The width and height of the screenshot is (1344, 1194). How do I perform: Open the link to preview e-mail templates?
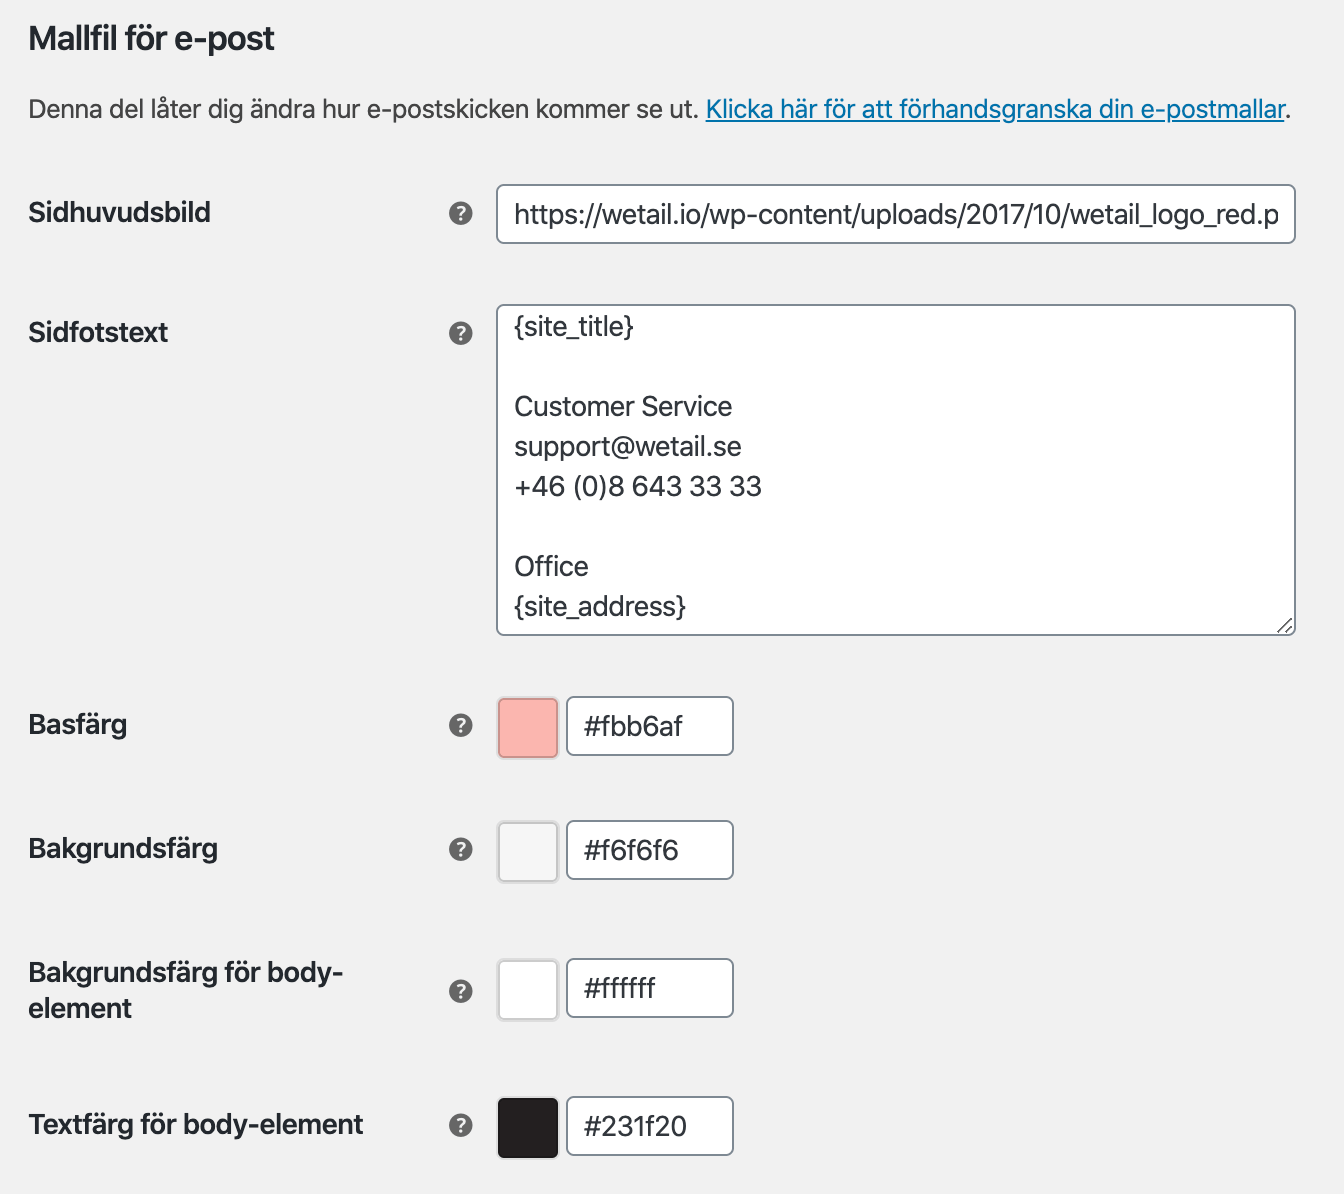pos(995,109)
